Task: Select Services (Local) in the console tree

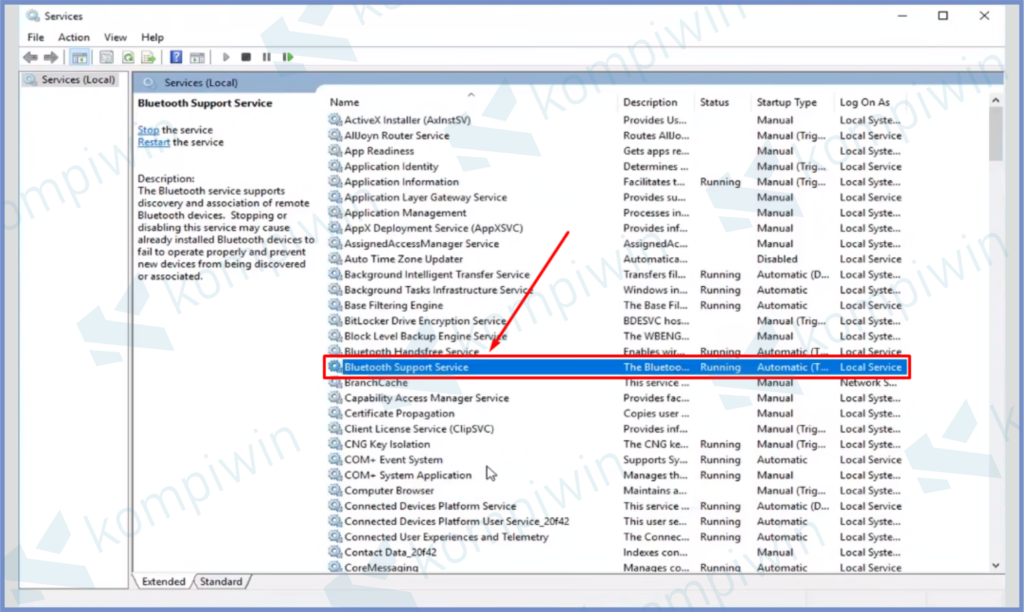Action: point(77,80)
